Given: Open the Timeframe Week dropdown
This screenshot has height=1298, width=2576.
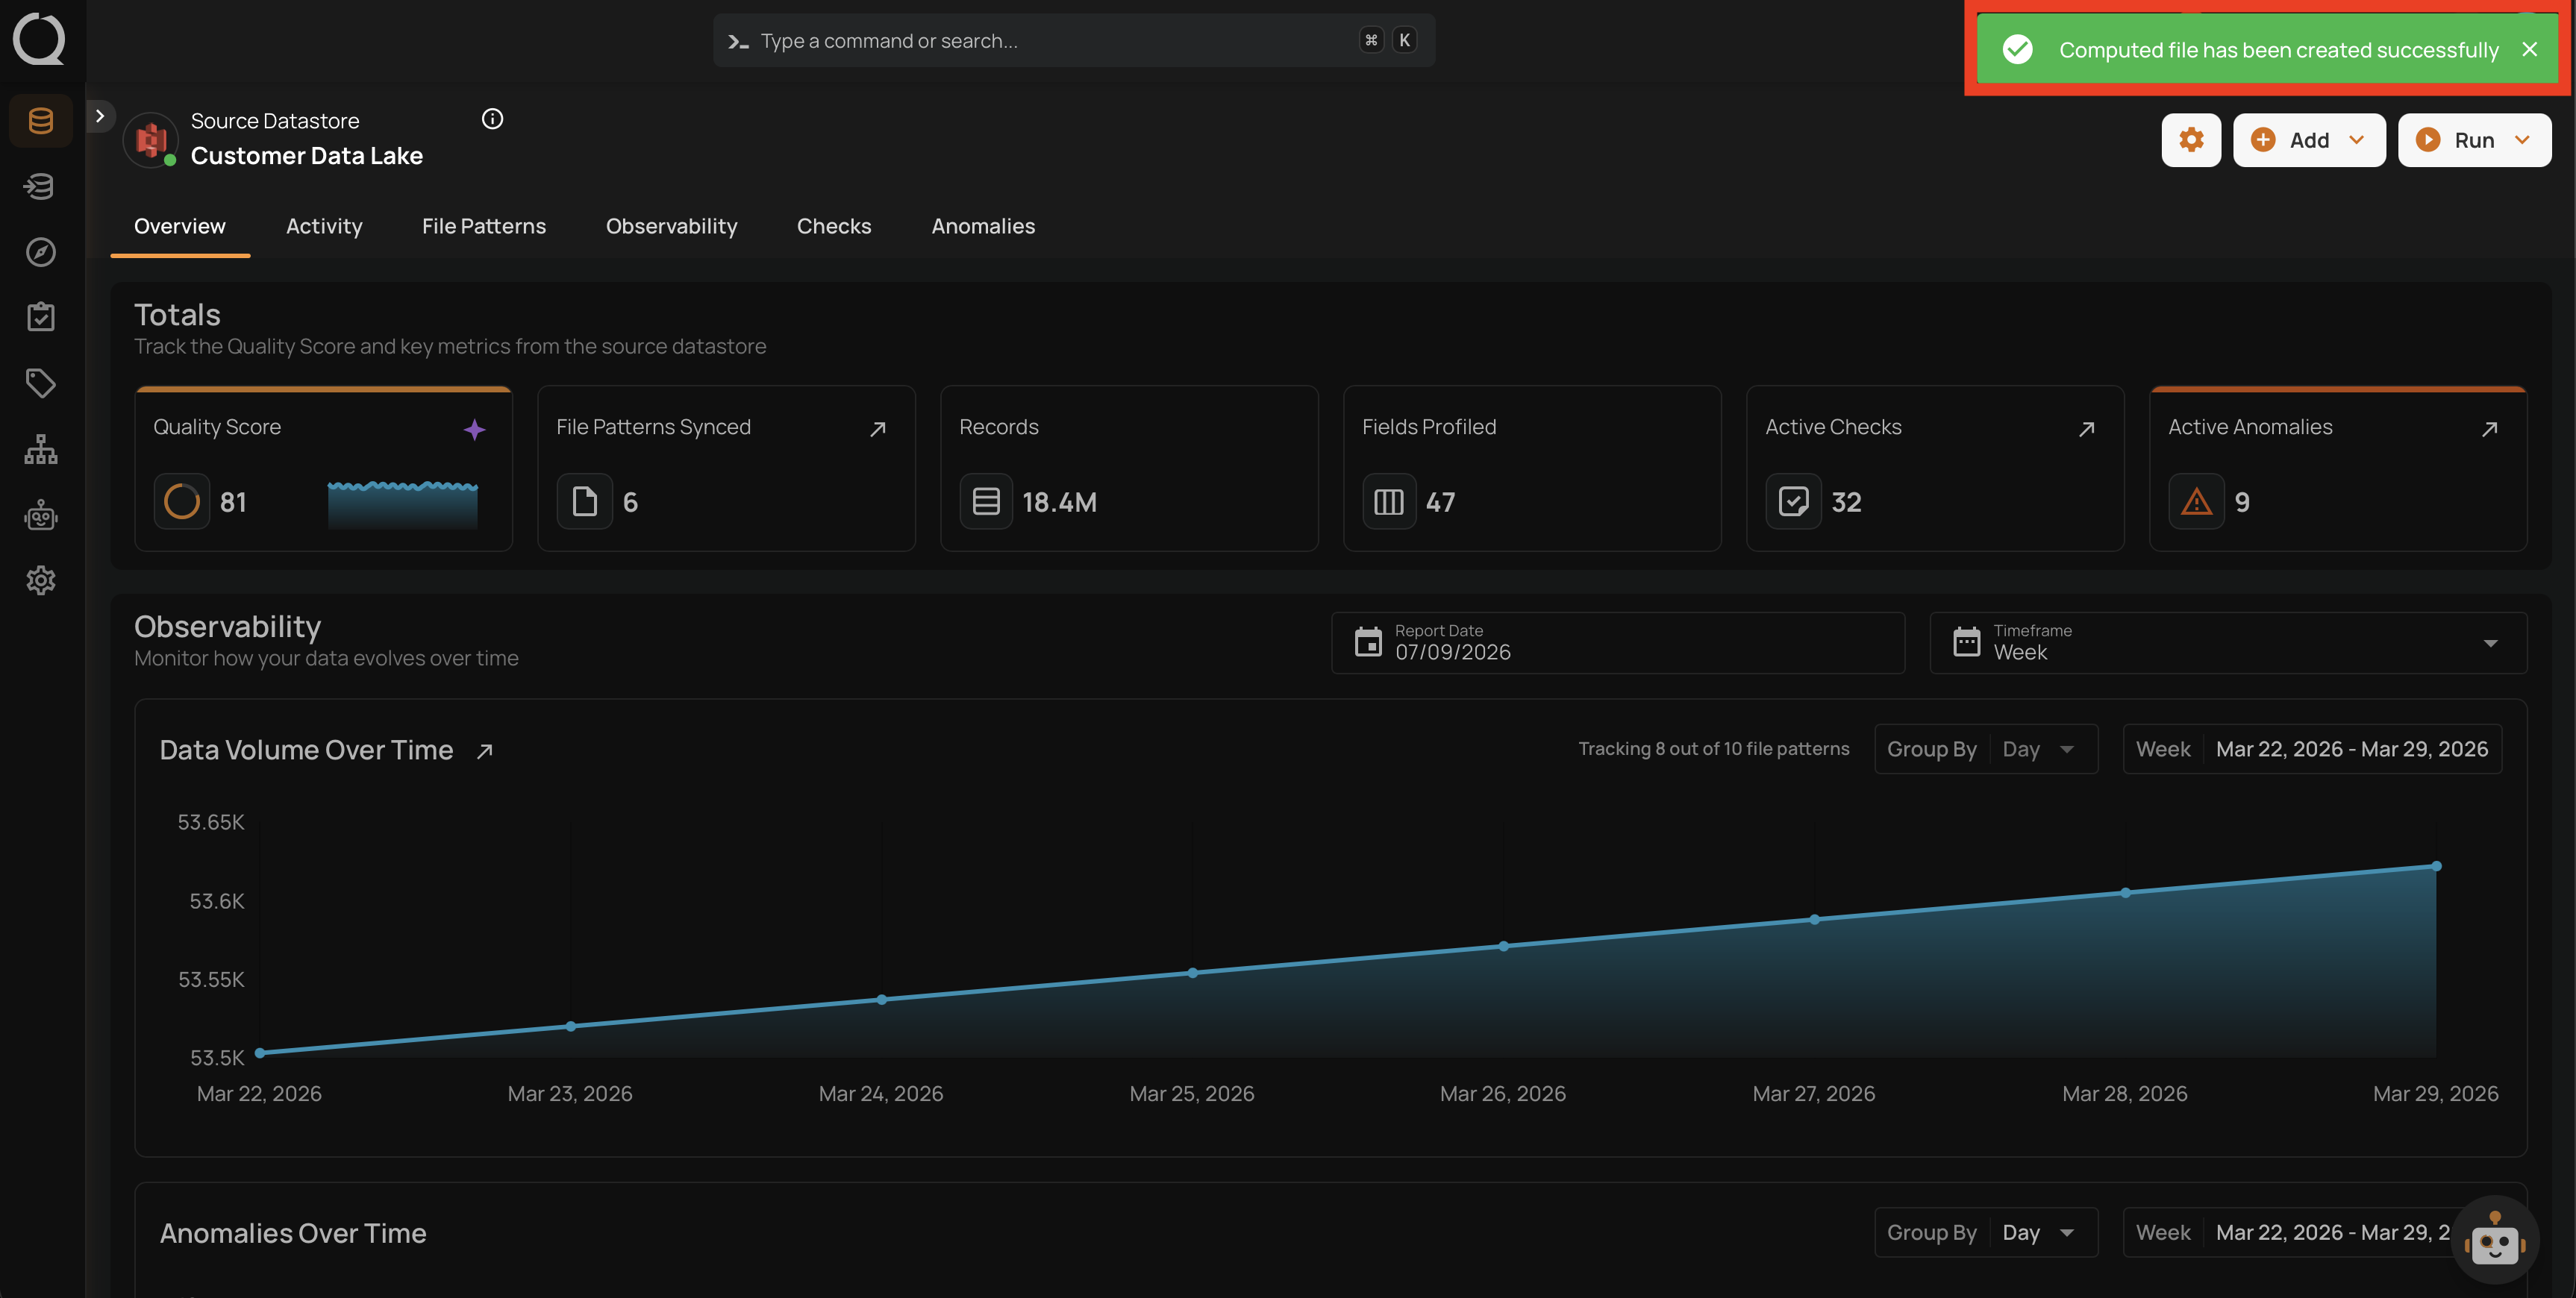Looking at the screenshot, I should [2228, 643].
